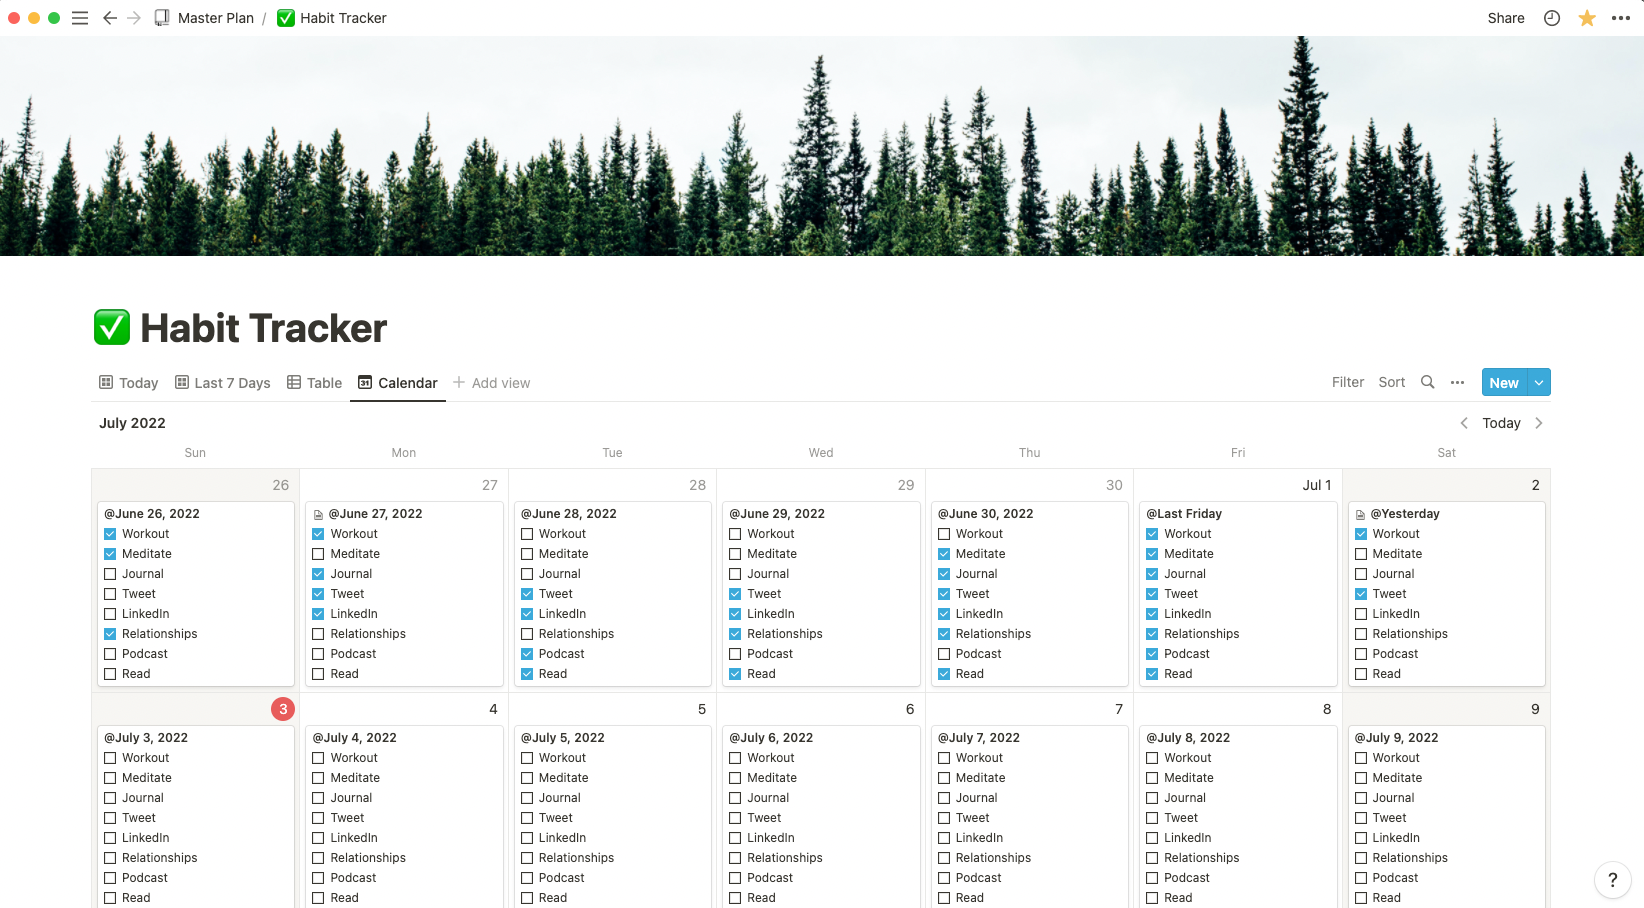Select the Calendar view tab
The image size is (1644, 908).
(398, 382)
